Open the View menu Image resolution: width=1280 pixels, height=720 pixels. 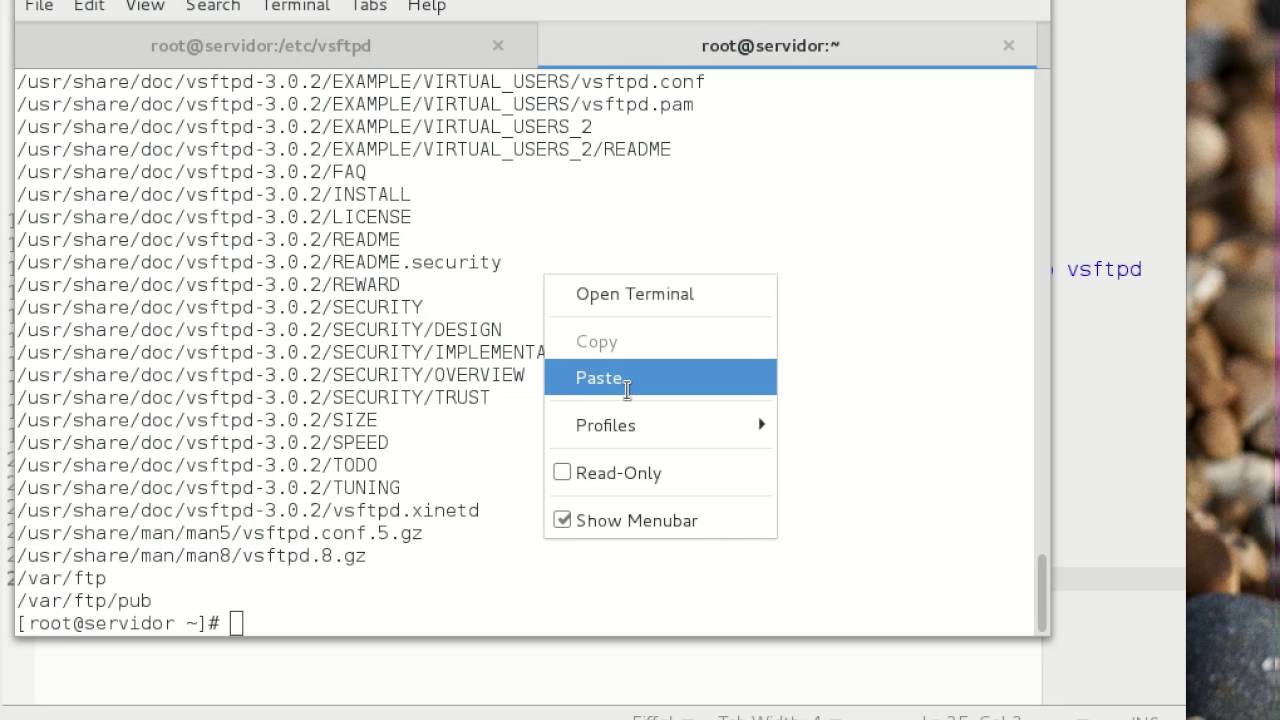pyautogui.click(x=145, y=6)
